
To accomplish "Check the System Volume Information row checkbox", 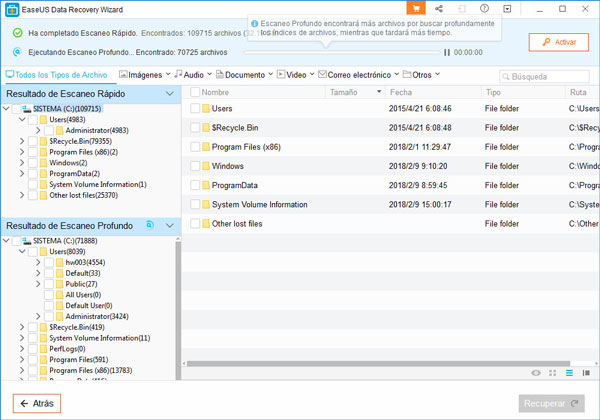I will click(195, 204).
